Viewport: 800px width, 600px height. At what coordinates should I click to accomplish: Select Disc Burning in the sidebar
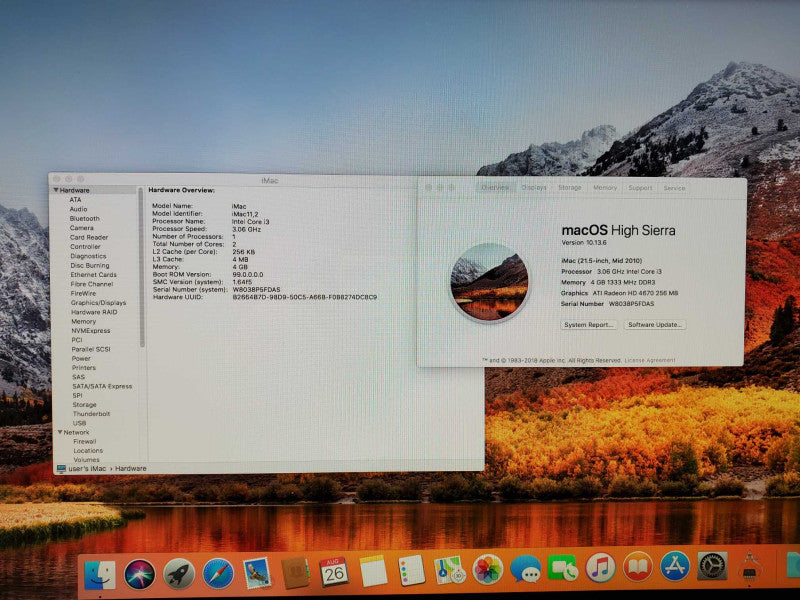90,265
